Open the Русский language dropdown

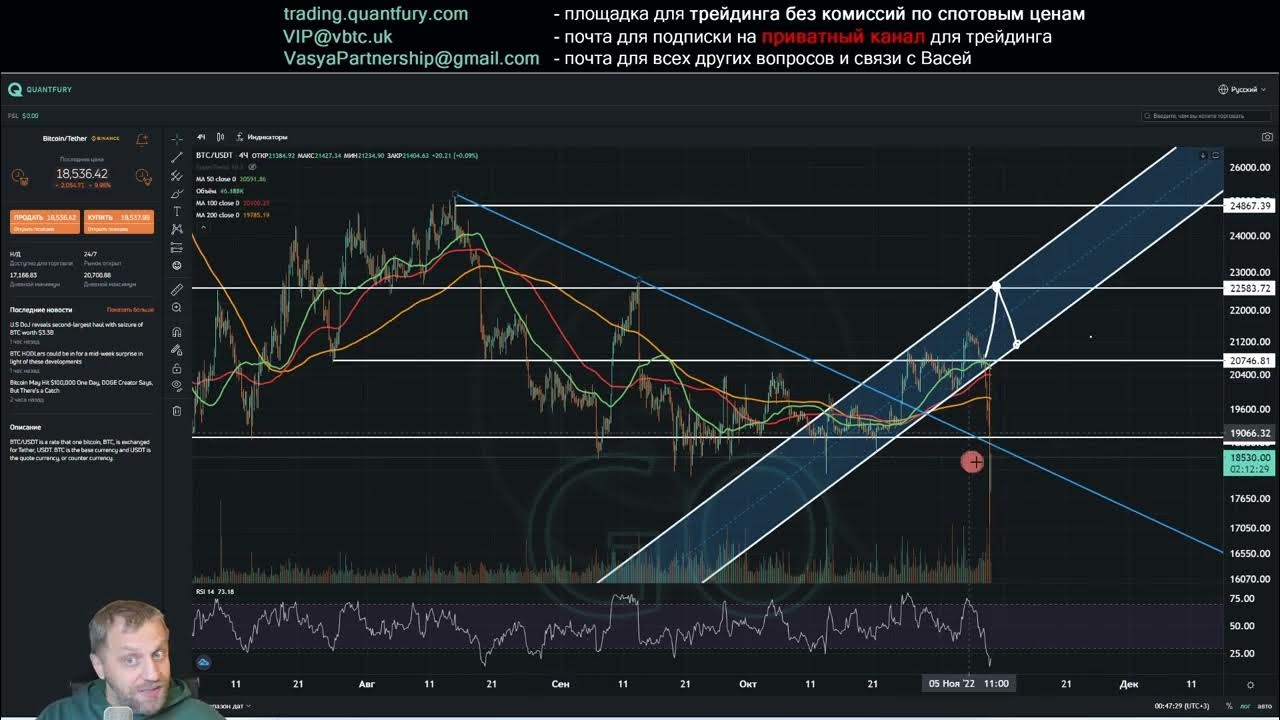click(1244, 90)
